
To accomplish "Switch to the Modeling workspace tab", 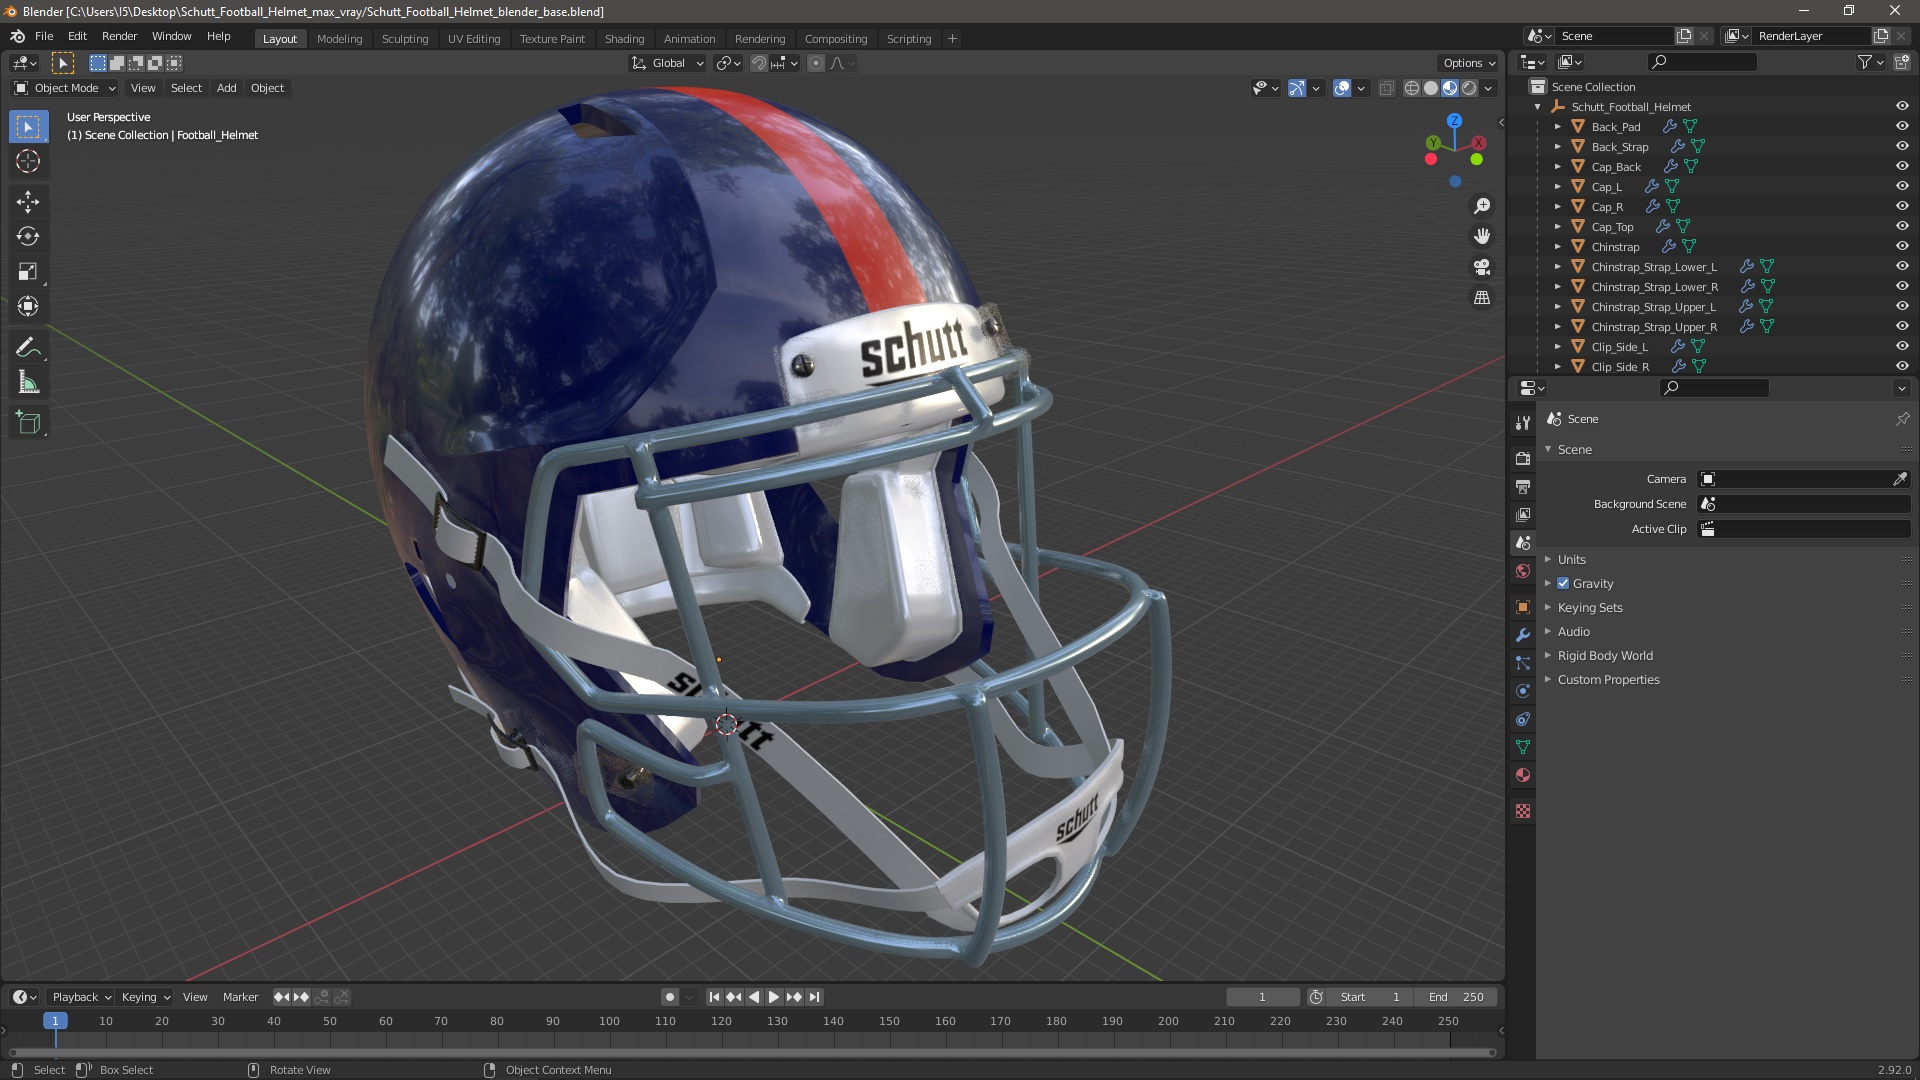I will (x=339, y=38).
